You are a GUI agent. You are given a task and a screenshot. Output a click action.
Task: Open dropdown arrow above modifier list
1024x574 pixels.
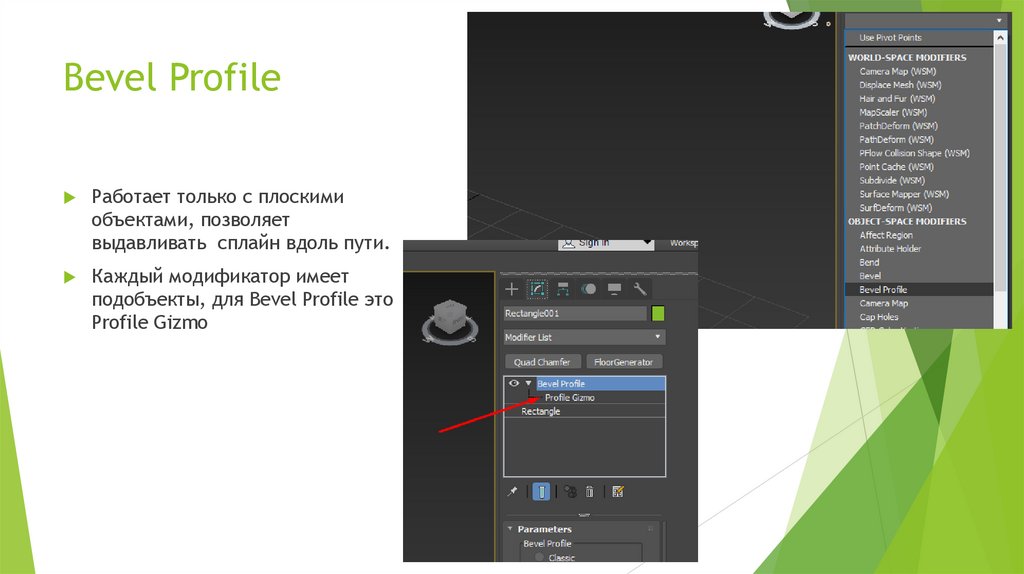(999, 21)
